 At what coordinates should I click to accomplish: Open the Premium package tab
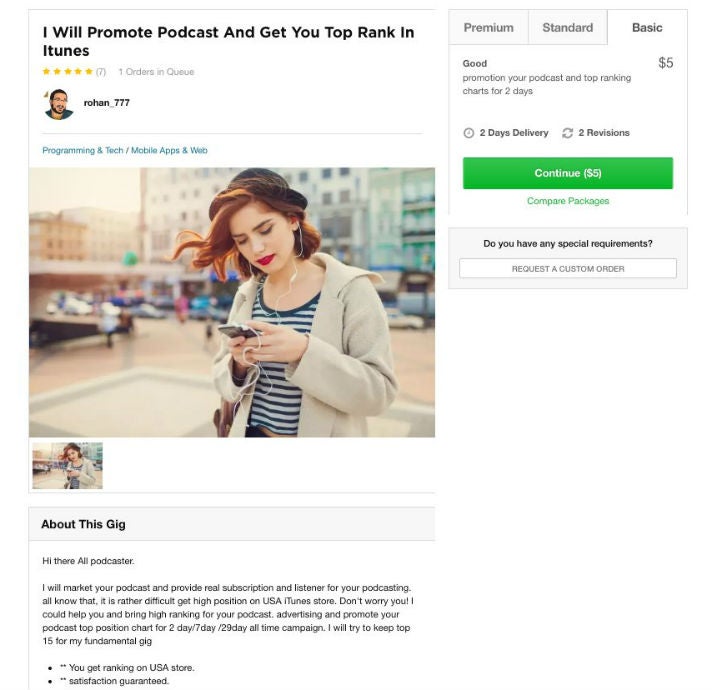[x=489, y=28]
